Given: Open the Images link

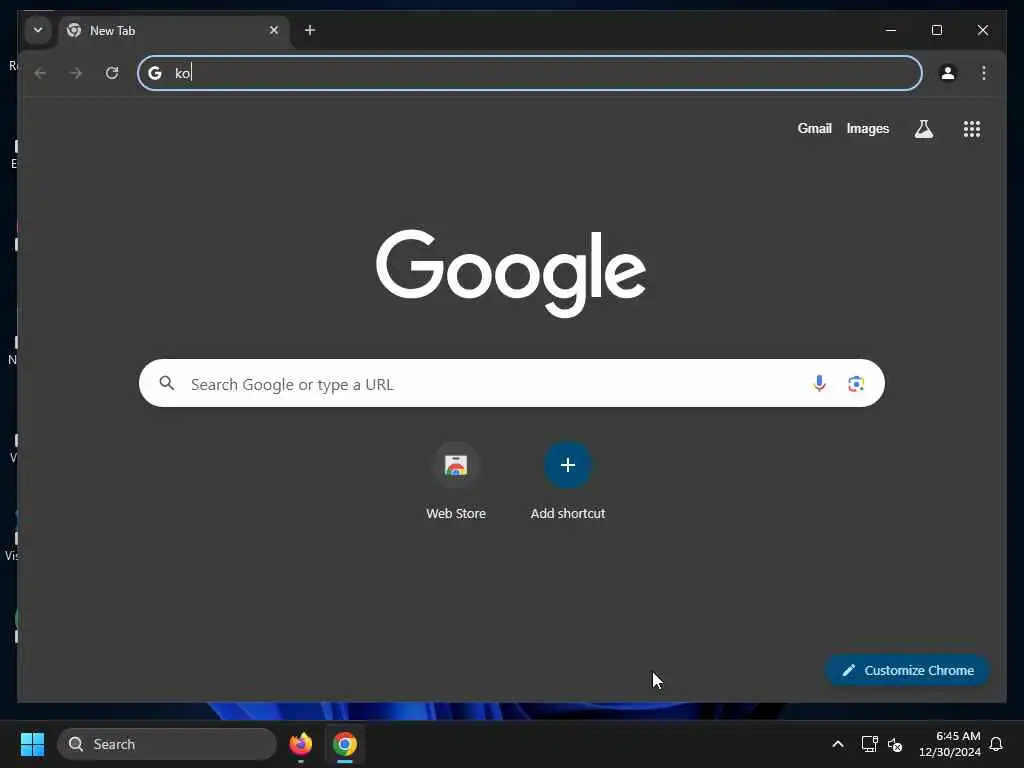Looking at the screenshot, I should (867, 129).
